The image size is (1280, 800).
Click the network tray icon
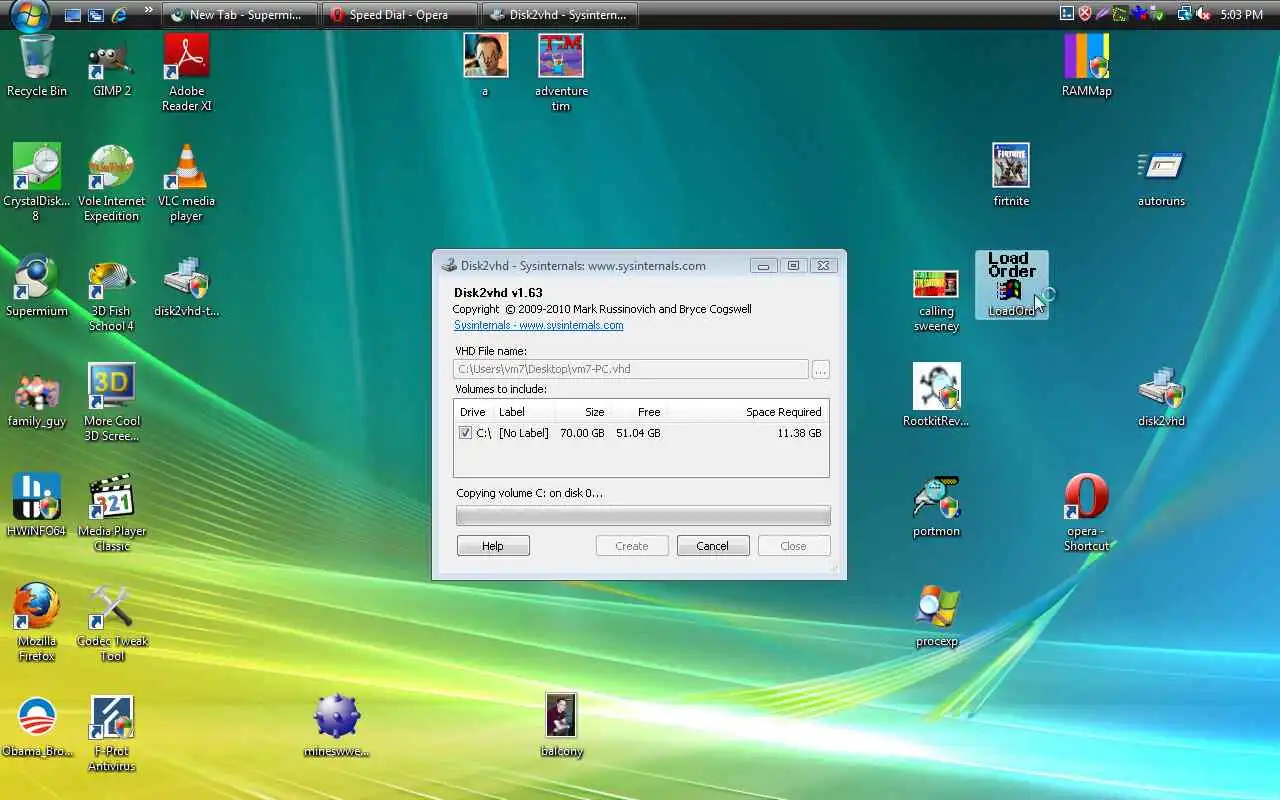click(x=1184, y=14)
